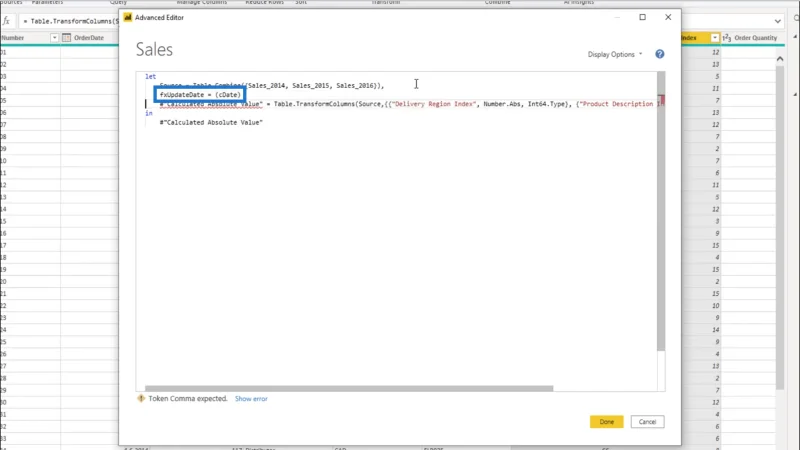Click the Show error link
Image resolution: width=800 pixels, height=450 pixels.
(x=251, y=398)
